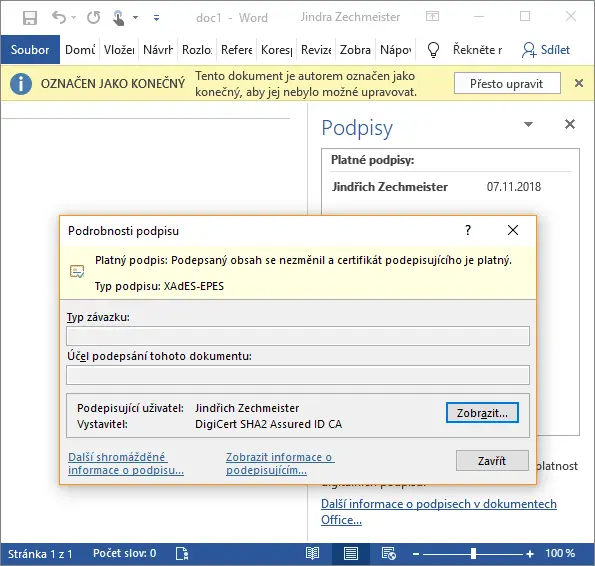Image resolution: width=595 pixels, height=566 pixels.
Task: Click the Účel podepsání tohoto dokumentu field
Action: pyautogui.click(x=298, y=375)
